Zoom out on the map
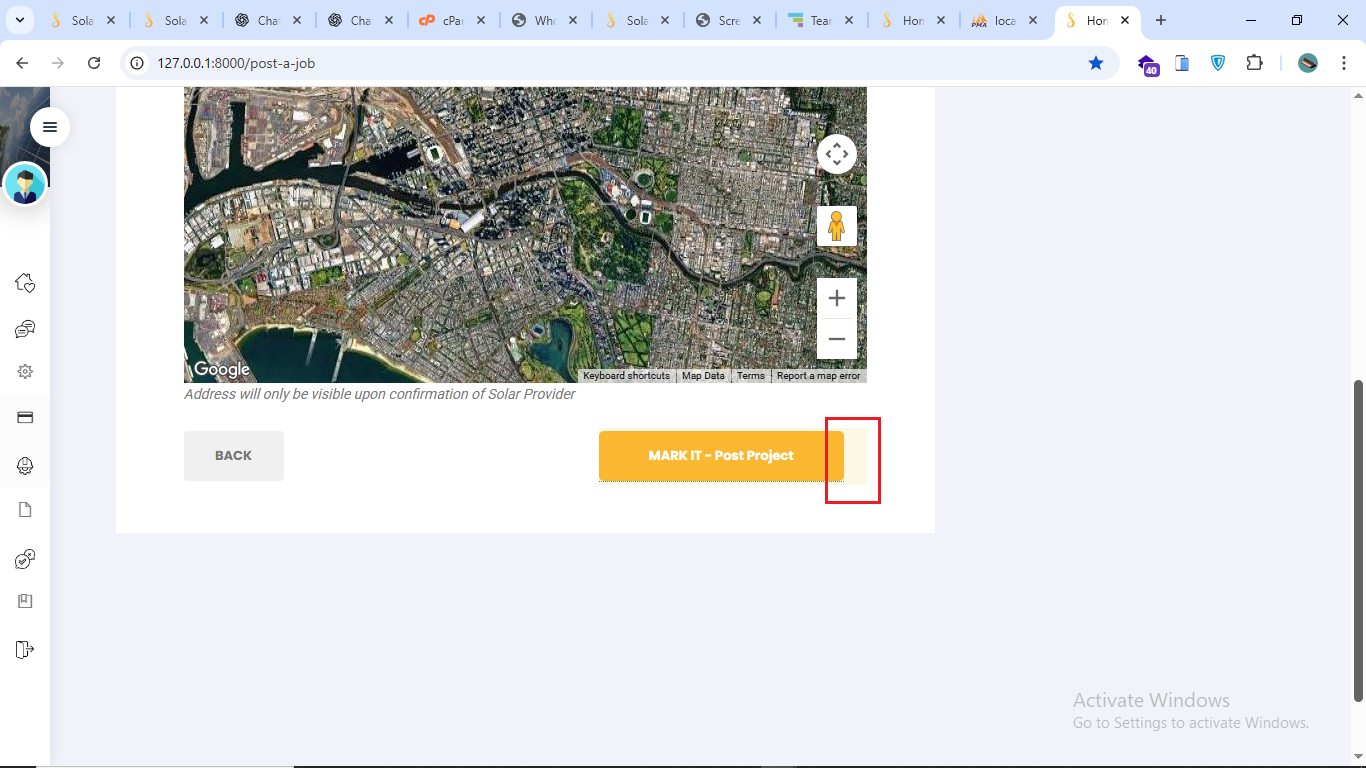 pyautogui.click(x=837, y=339)
